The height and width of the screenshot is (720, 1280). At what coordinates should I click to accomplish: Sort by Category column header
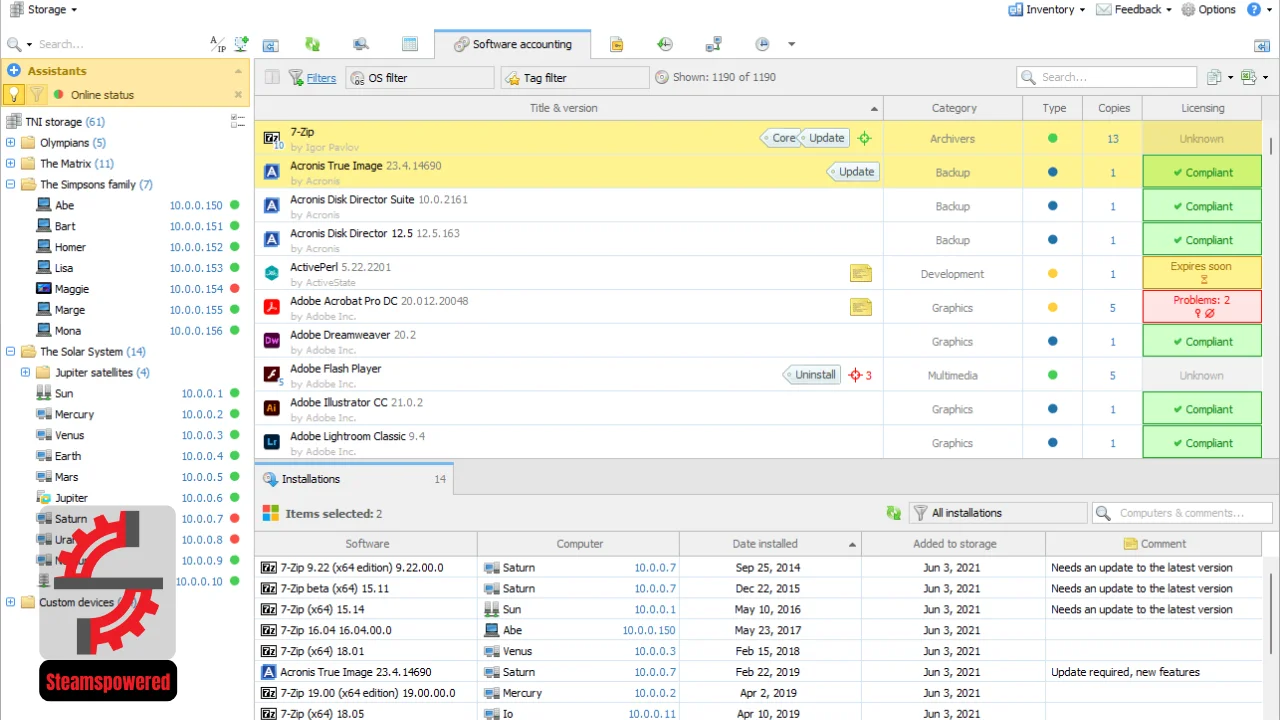pos(953,108)
